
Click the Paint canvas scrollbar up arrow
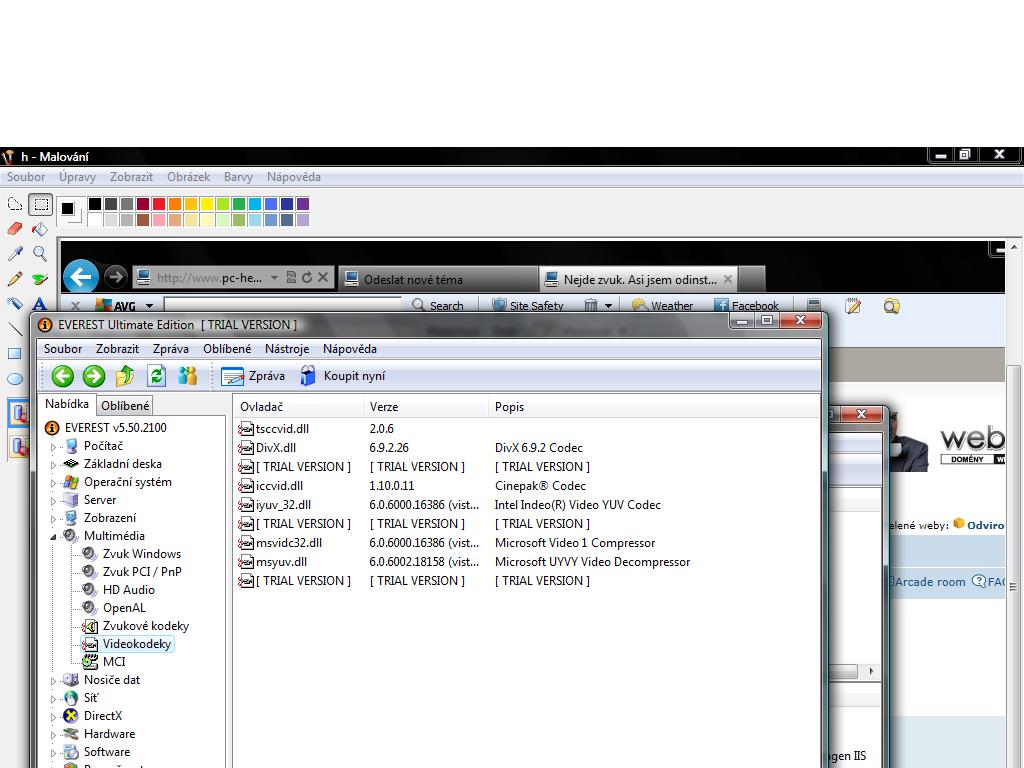pyautogui.click(x=1014, y=248)
